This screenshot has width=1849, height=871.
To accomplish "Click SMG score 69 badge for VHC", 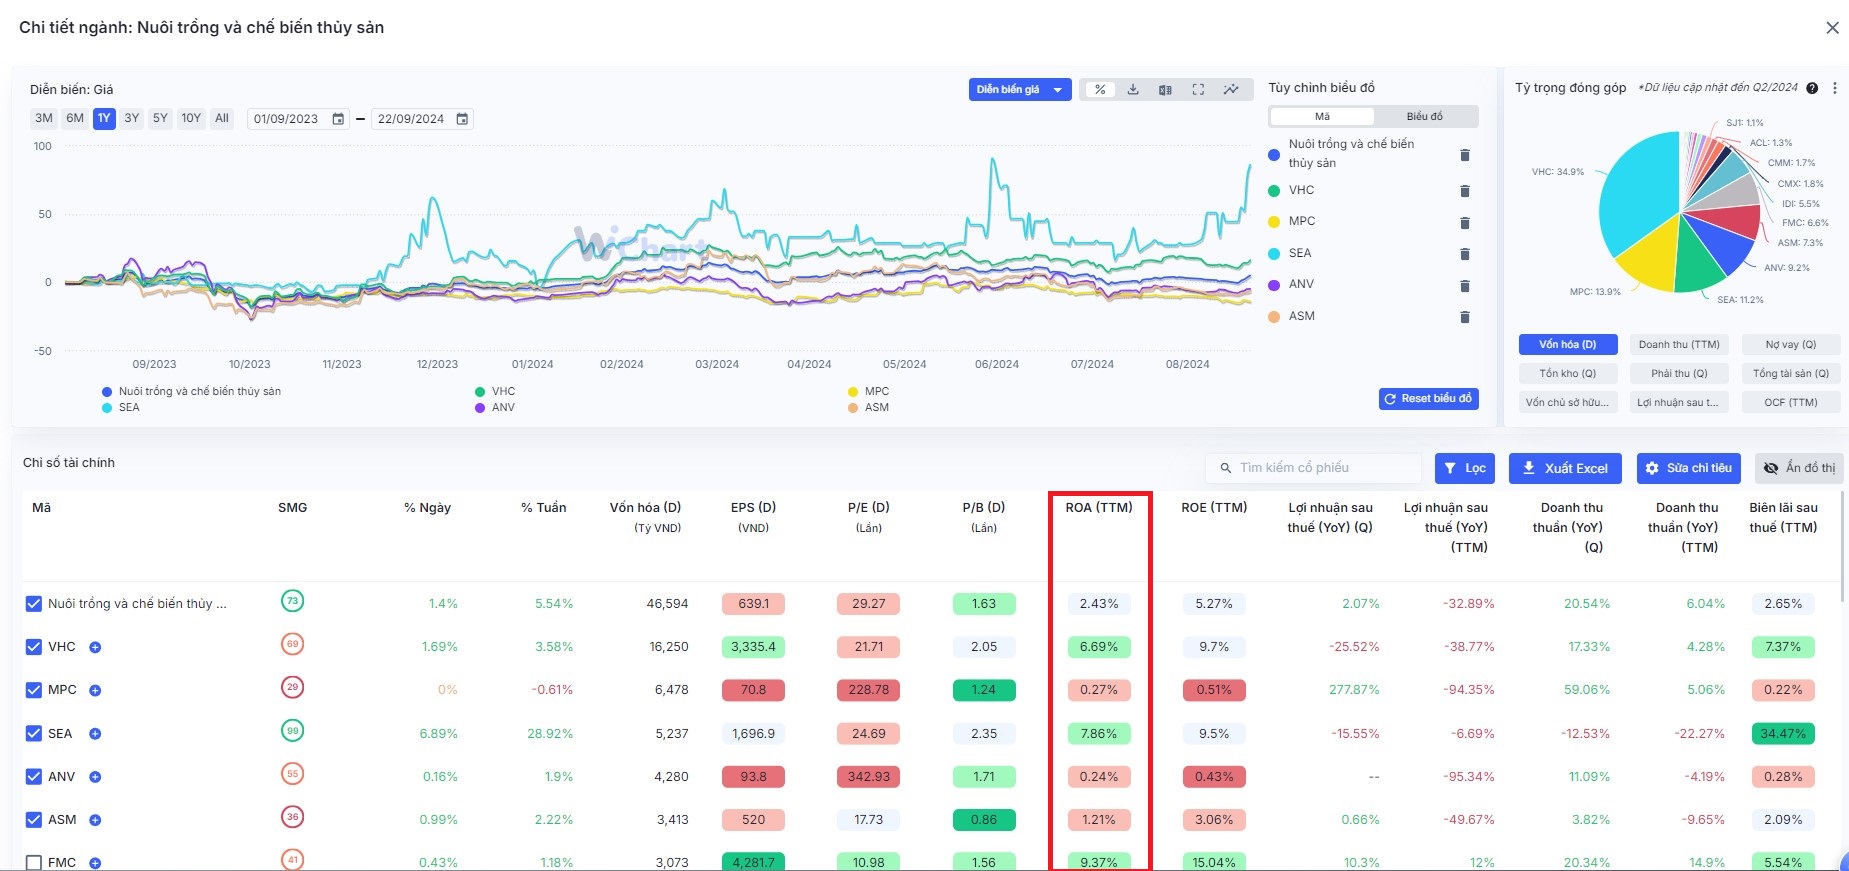I will 292,644.
